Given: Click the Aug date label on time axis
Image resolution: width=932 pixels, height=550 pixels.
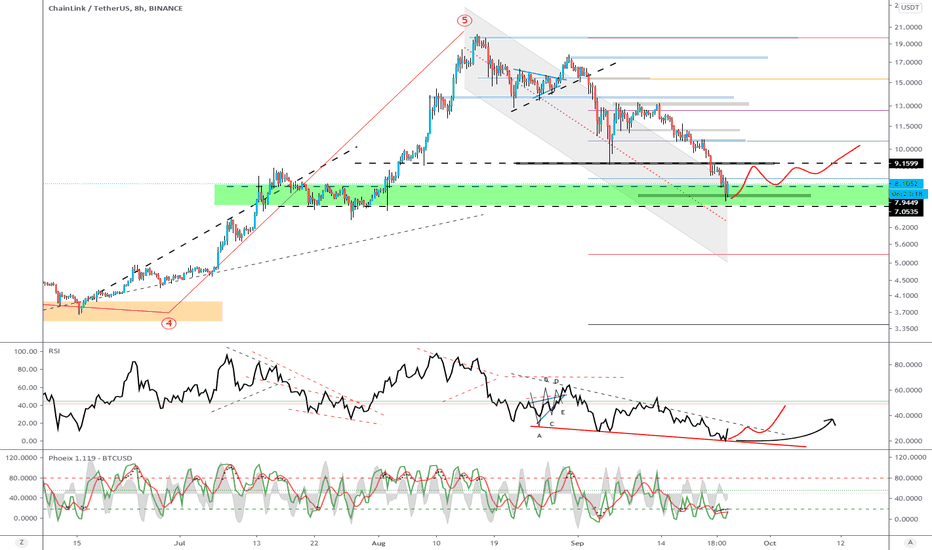Looking at the screenshot, I should tap(378, 543).
